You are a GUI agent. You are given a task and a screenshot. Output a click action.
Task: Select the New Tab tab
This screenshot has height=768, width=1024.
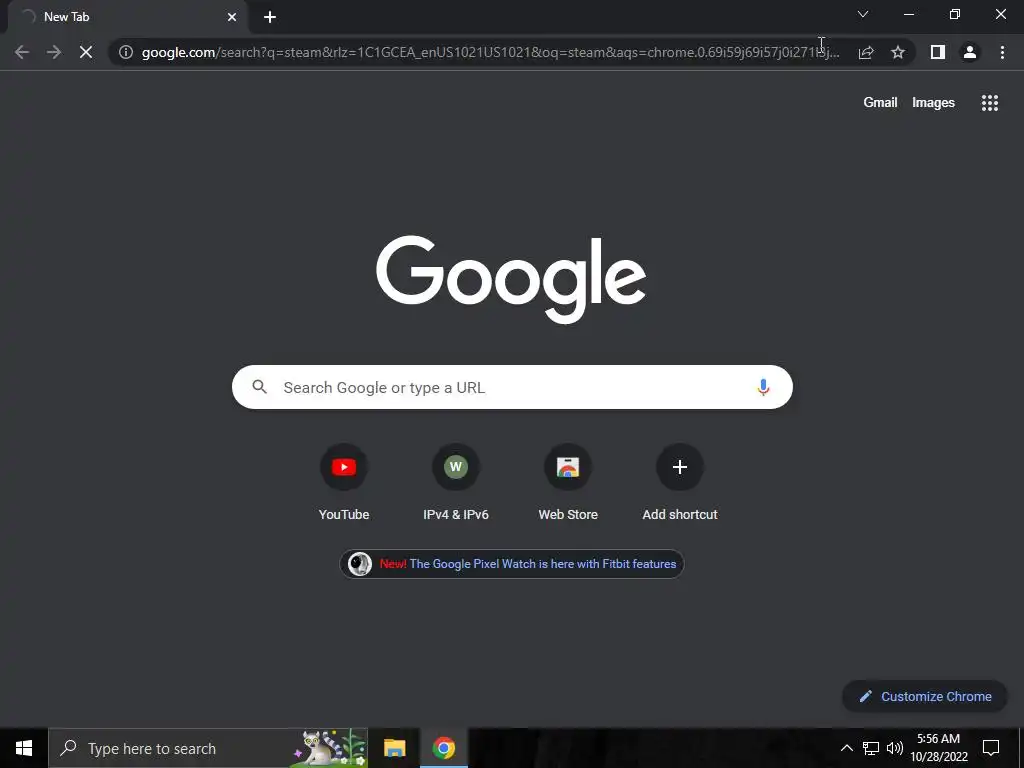pos(127,17)
